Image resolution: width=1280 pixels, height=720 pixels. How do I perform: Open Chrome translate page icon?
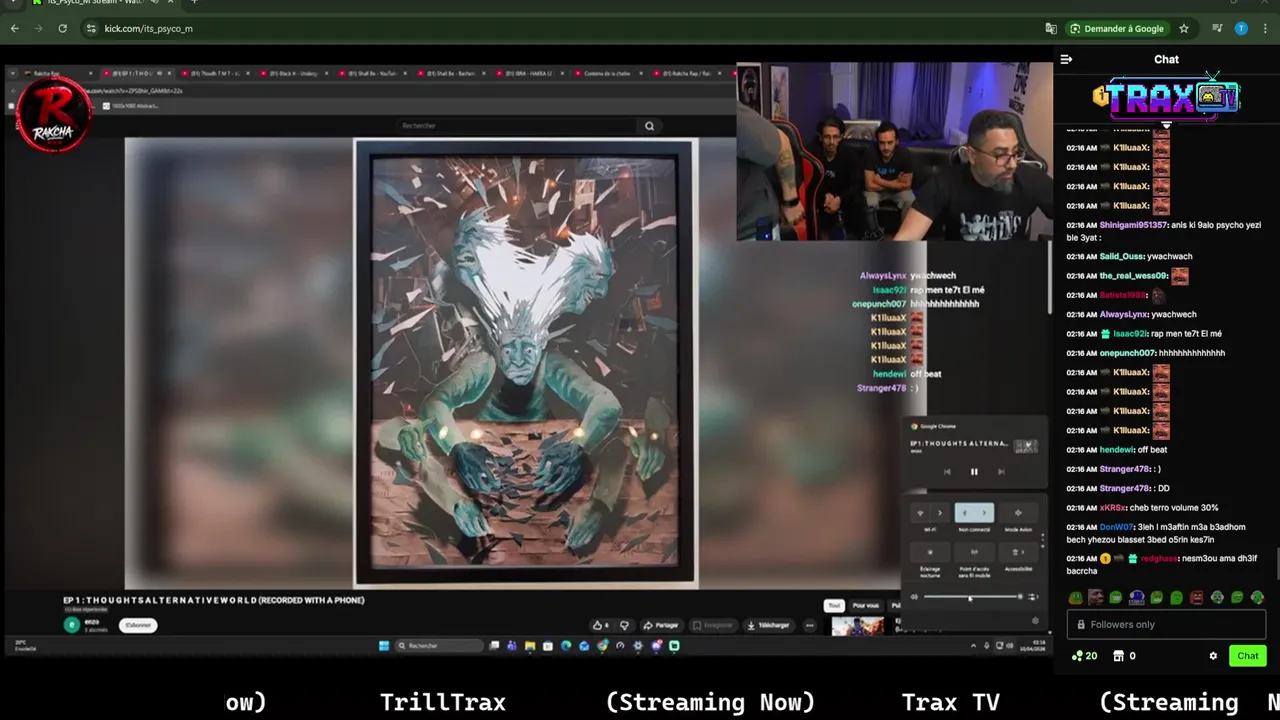pos(1051,28)
